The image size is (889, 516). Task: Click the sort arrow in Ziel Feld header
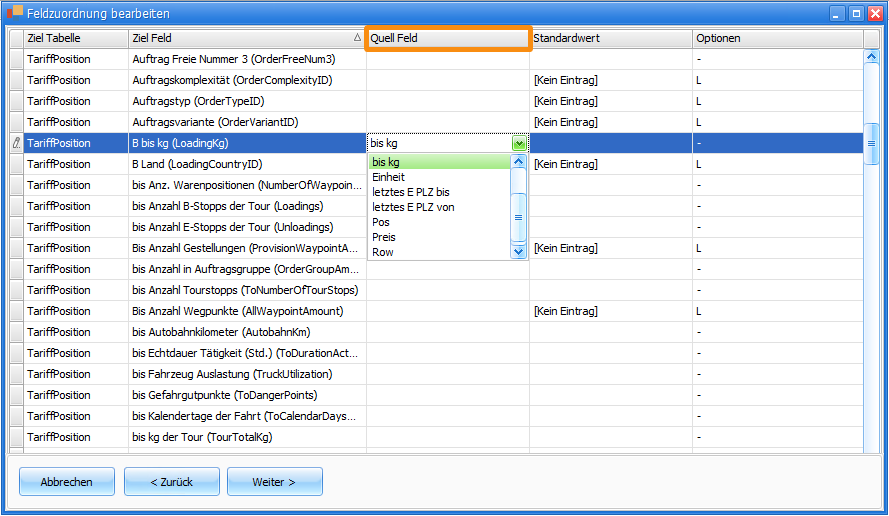[x=358, y=38]
